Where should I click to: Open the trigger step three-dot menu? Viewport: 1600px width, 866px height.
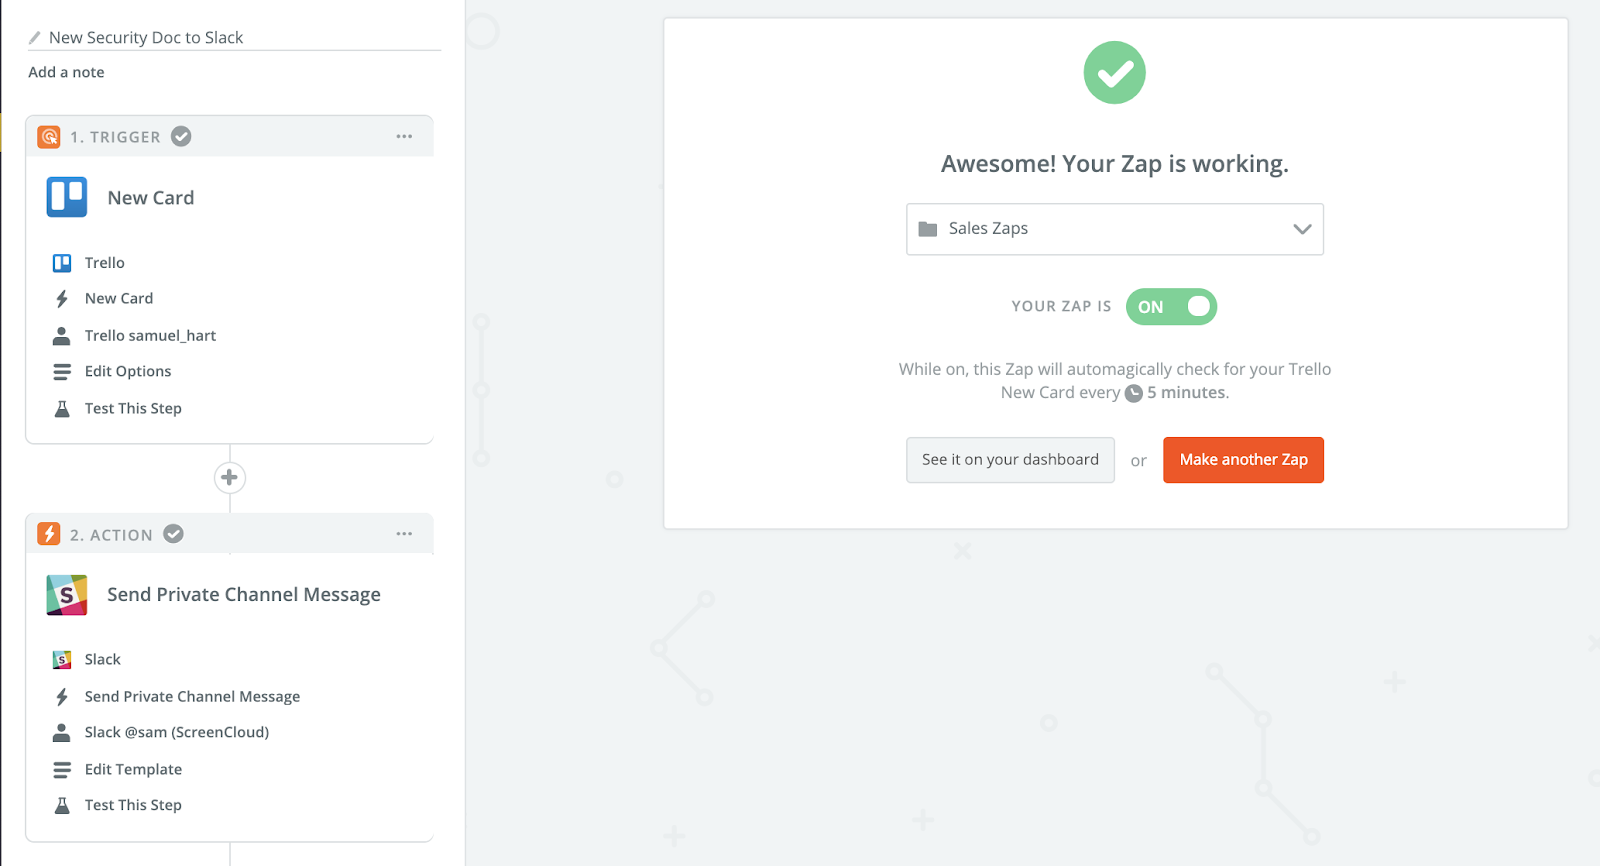tap(404, 136)
